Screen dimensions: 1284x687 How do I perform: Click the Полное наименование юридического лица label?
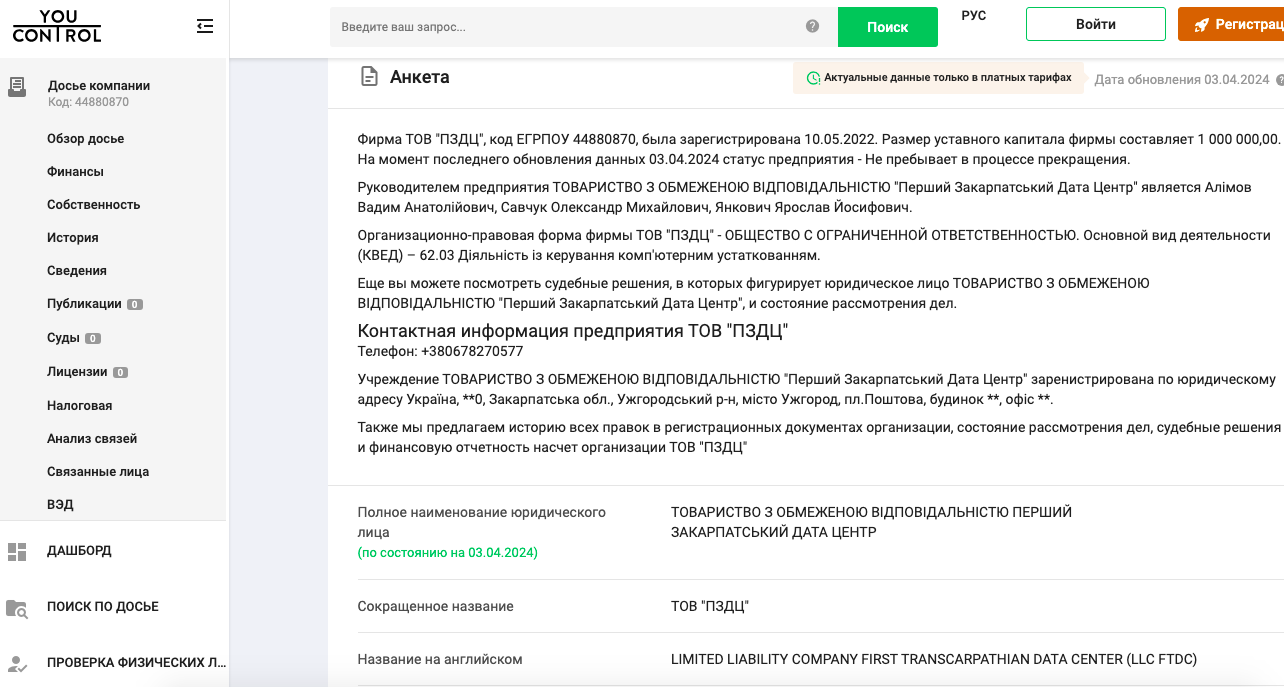click(482, 523)
